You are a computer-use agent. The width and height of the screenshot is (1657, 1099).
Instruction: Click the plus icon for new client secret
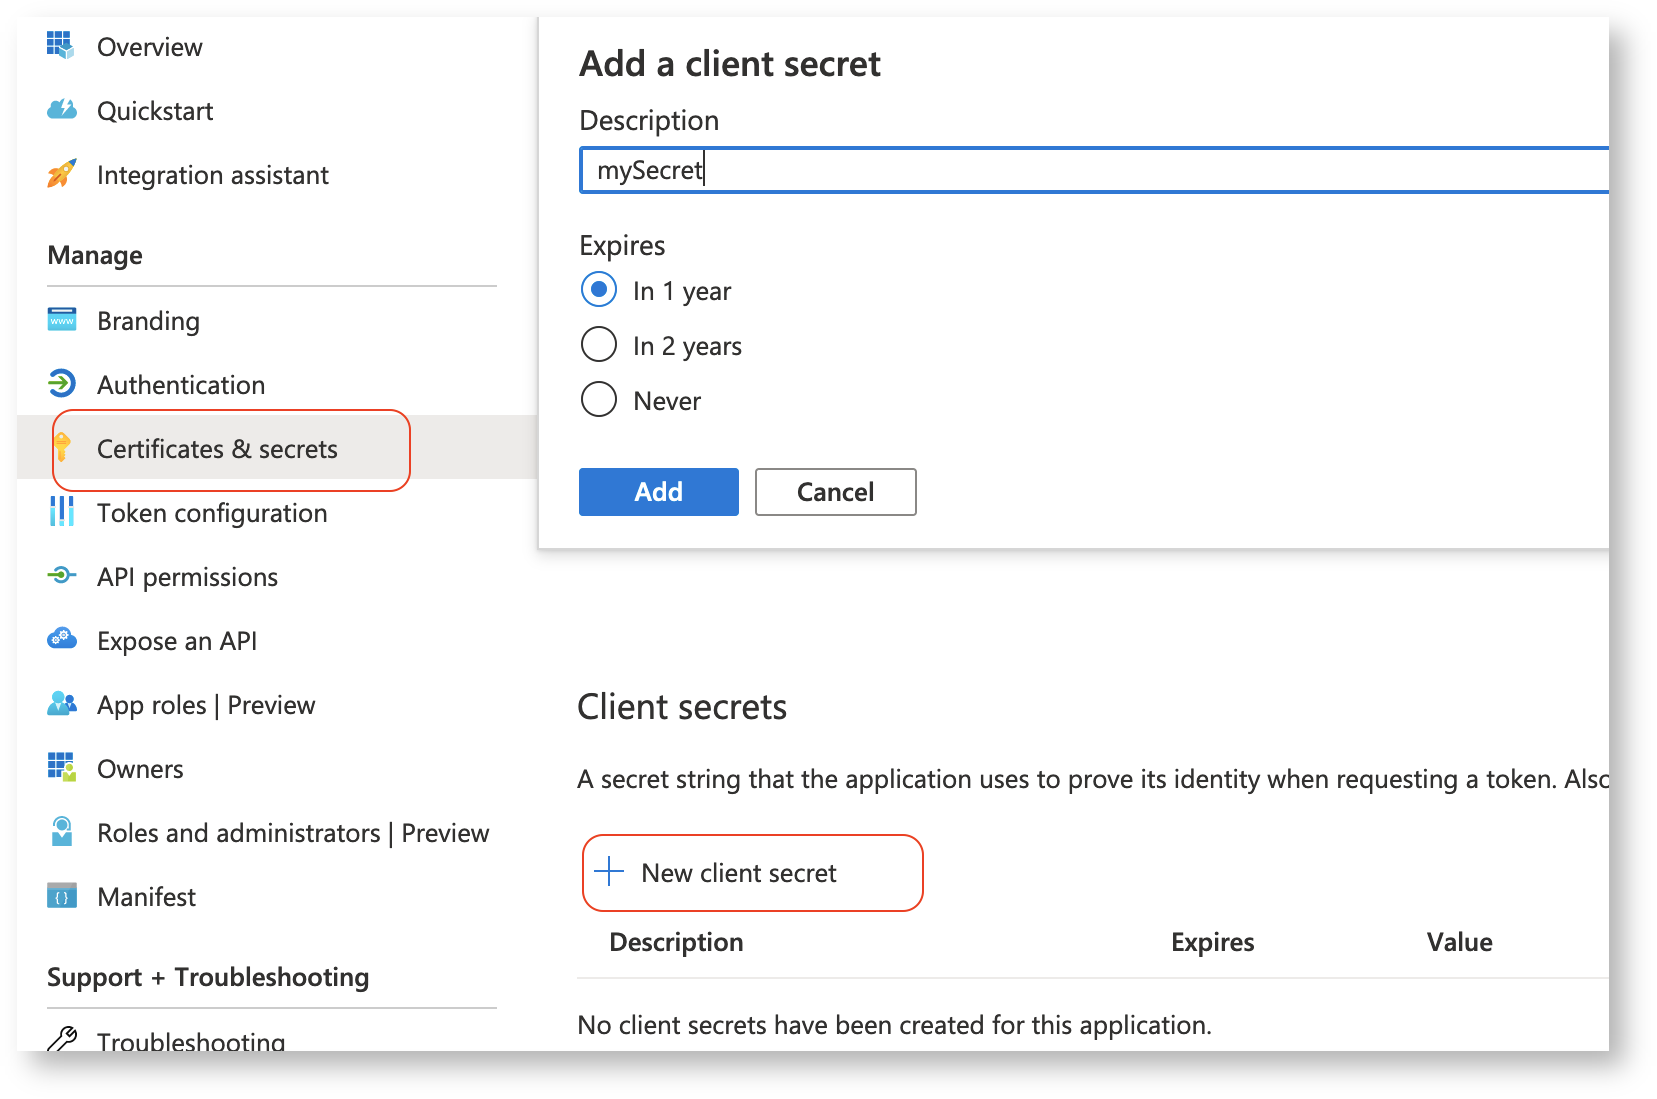[609, 872]
